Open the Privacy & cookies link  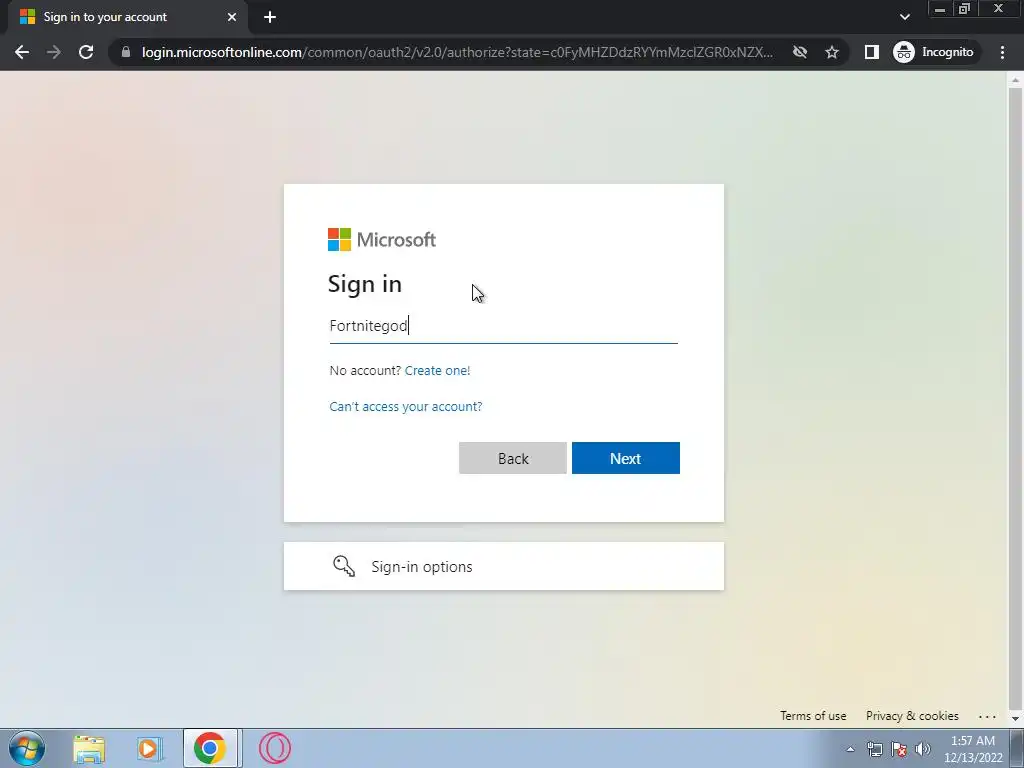[x=912, y=716]
